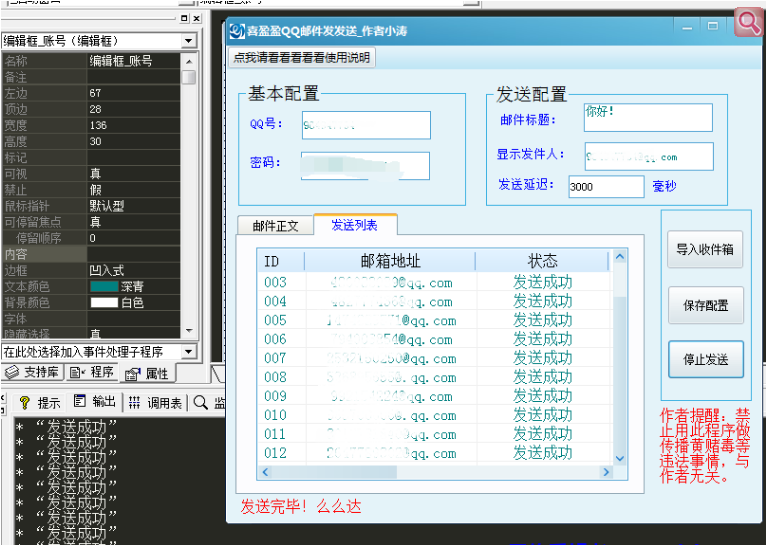Click the 保存配置 button
Image resolution: width=769 pixels, height=545 pixels.
[706, 305]
